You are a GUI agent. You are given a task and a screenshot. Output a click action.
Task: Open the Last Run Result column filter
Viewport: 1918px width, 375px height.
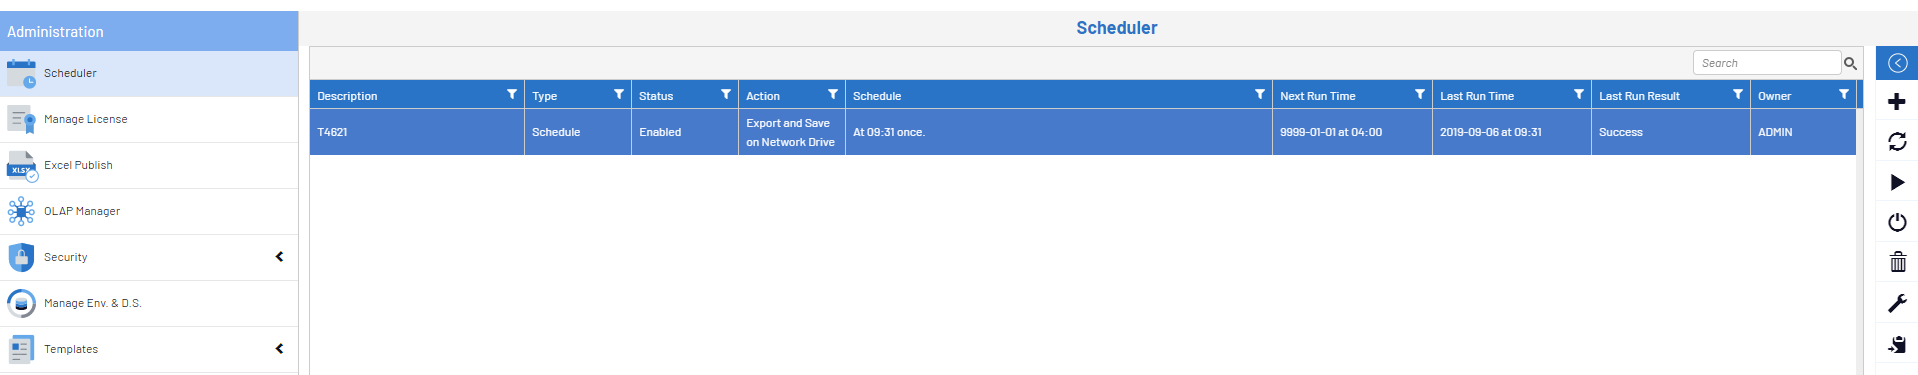pos(1738,94)
